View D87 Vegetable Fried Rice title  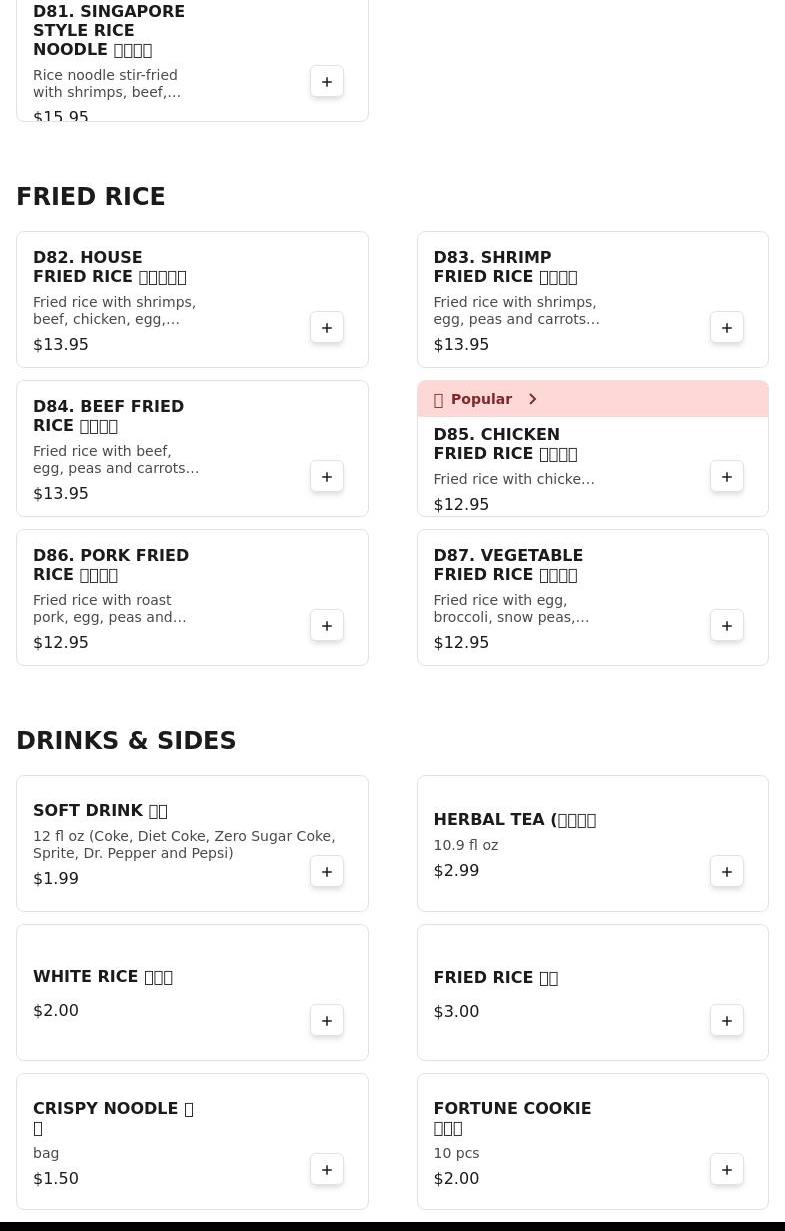[508, 565]
